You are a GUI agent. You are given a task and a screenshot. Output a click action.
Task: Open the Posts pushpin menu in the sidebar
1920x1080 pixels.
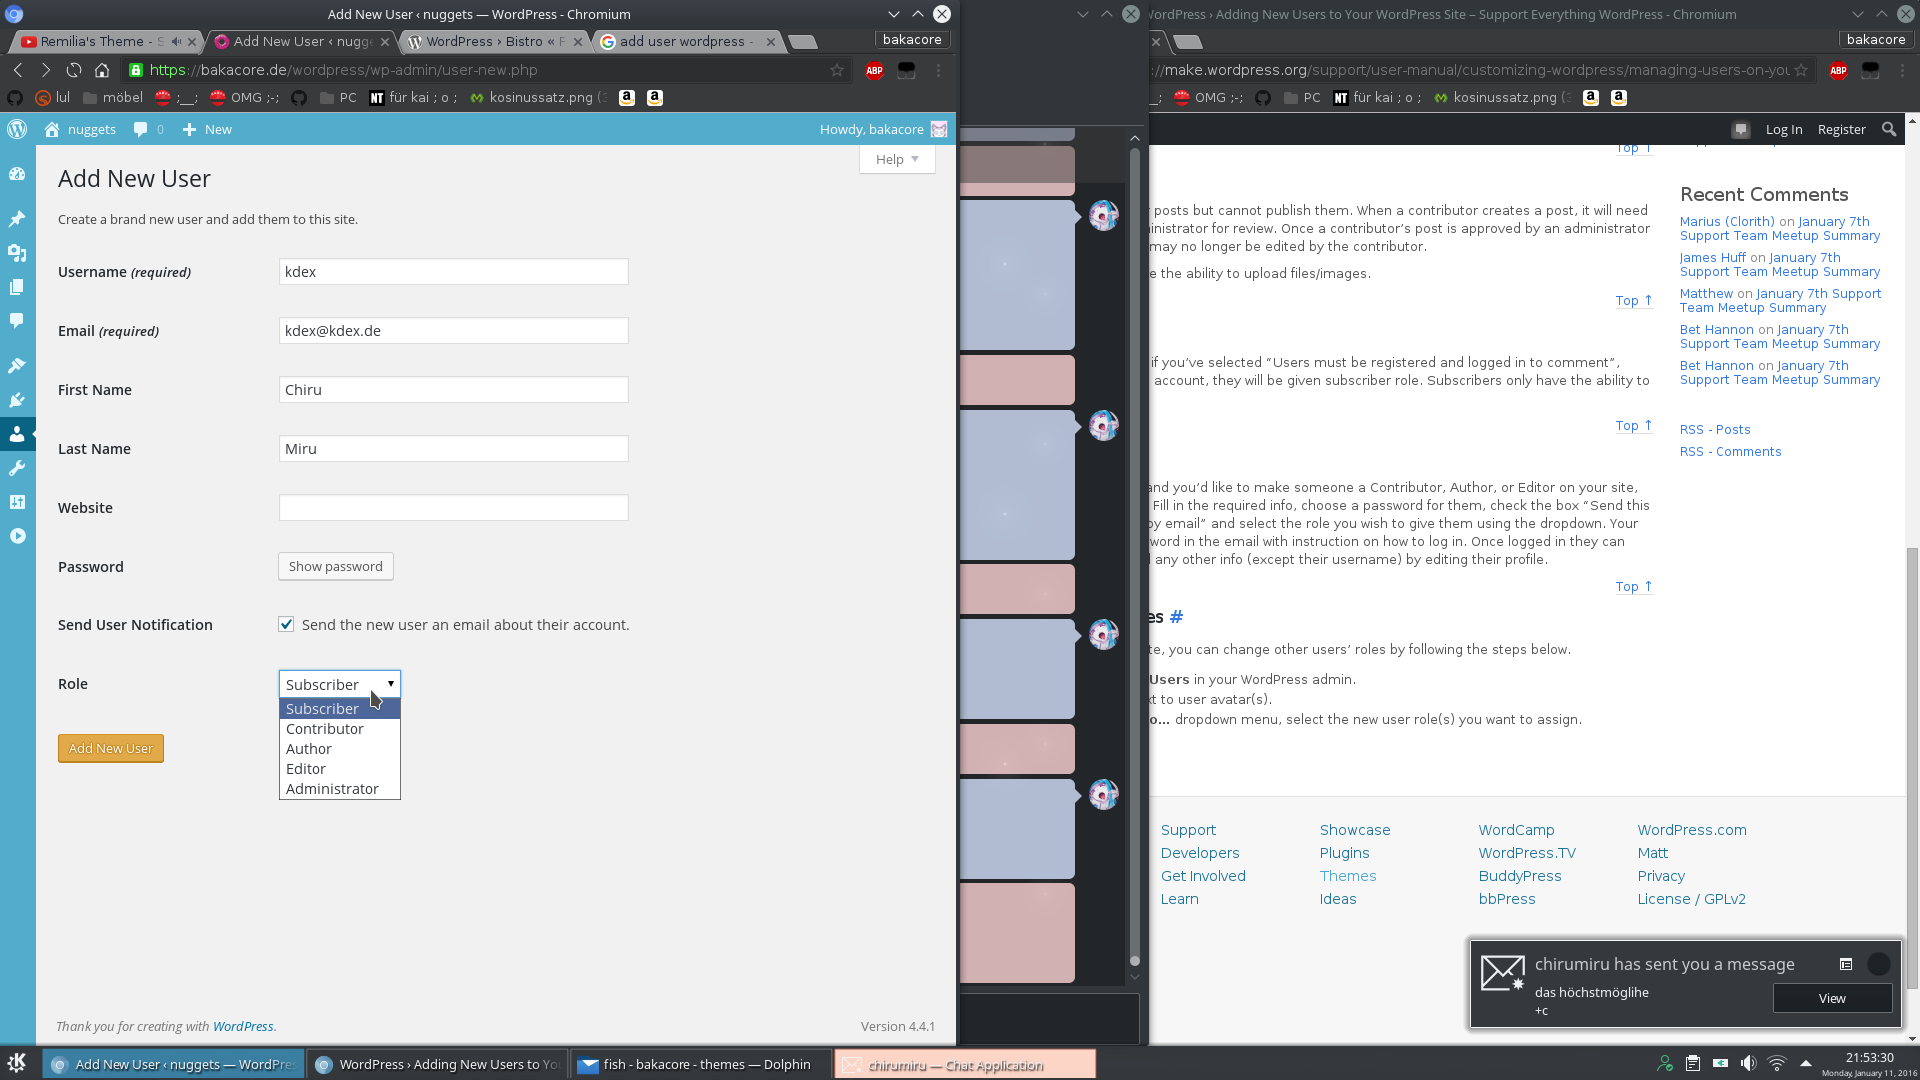pos(17,218)
